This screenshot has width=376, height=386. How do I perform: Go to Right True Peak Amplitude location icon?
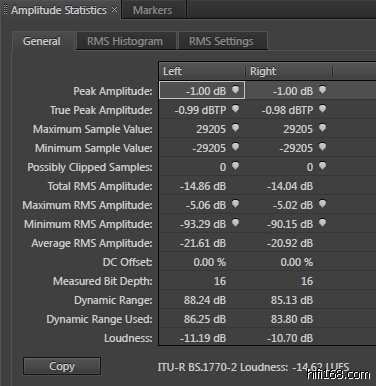pos(322,109)
